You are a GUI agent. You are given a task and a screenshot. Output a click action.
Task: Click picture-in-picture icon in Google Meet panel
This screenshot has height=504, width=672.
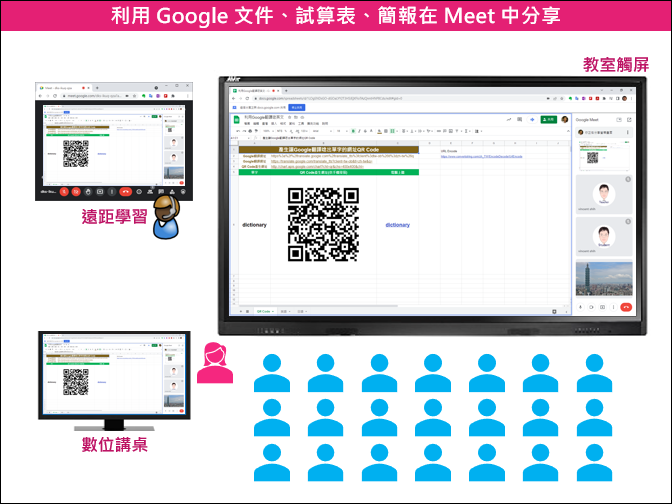(619, 120)
